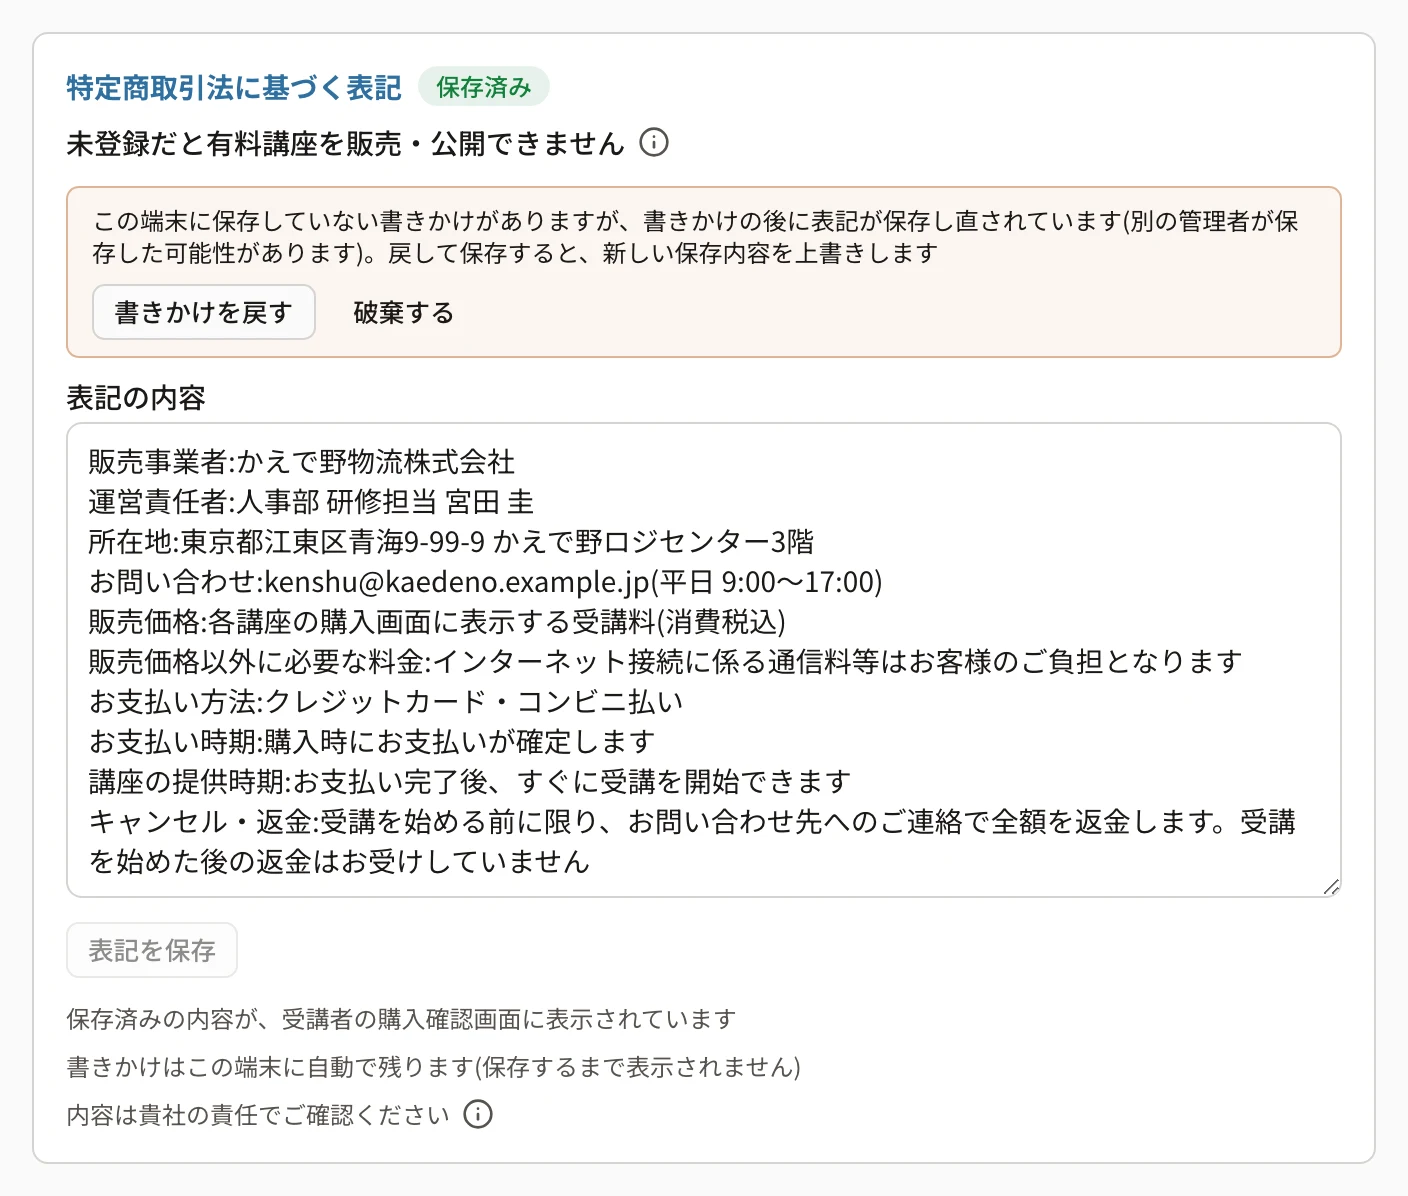
Task: Click the 書きかけを戻す button
Action: pos(204,312)
